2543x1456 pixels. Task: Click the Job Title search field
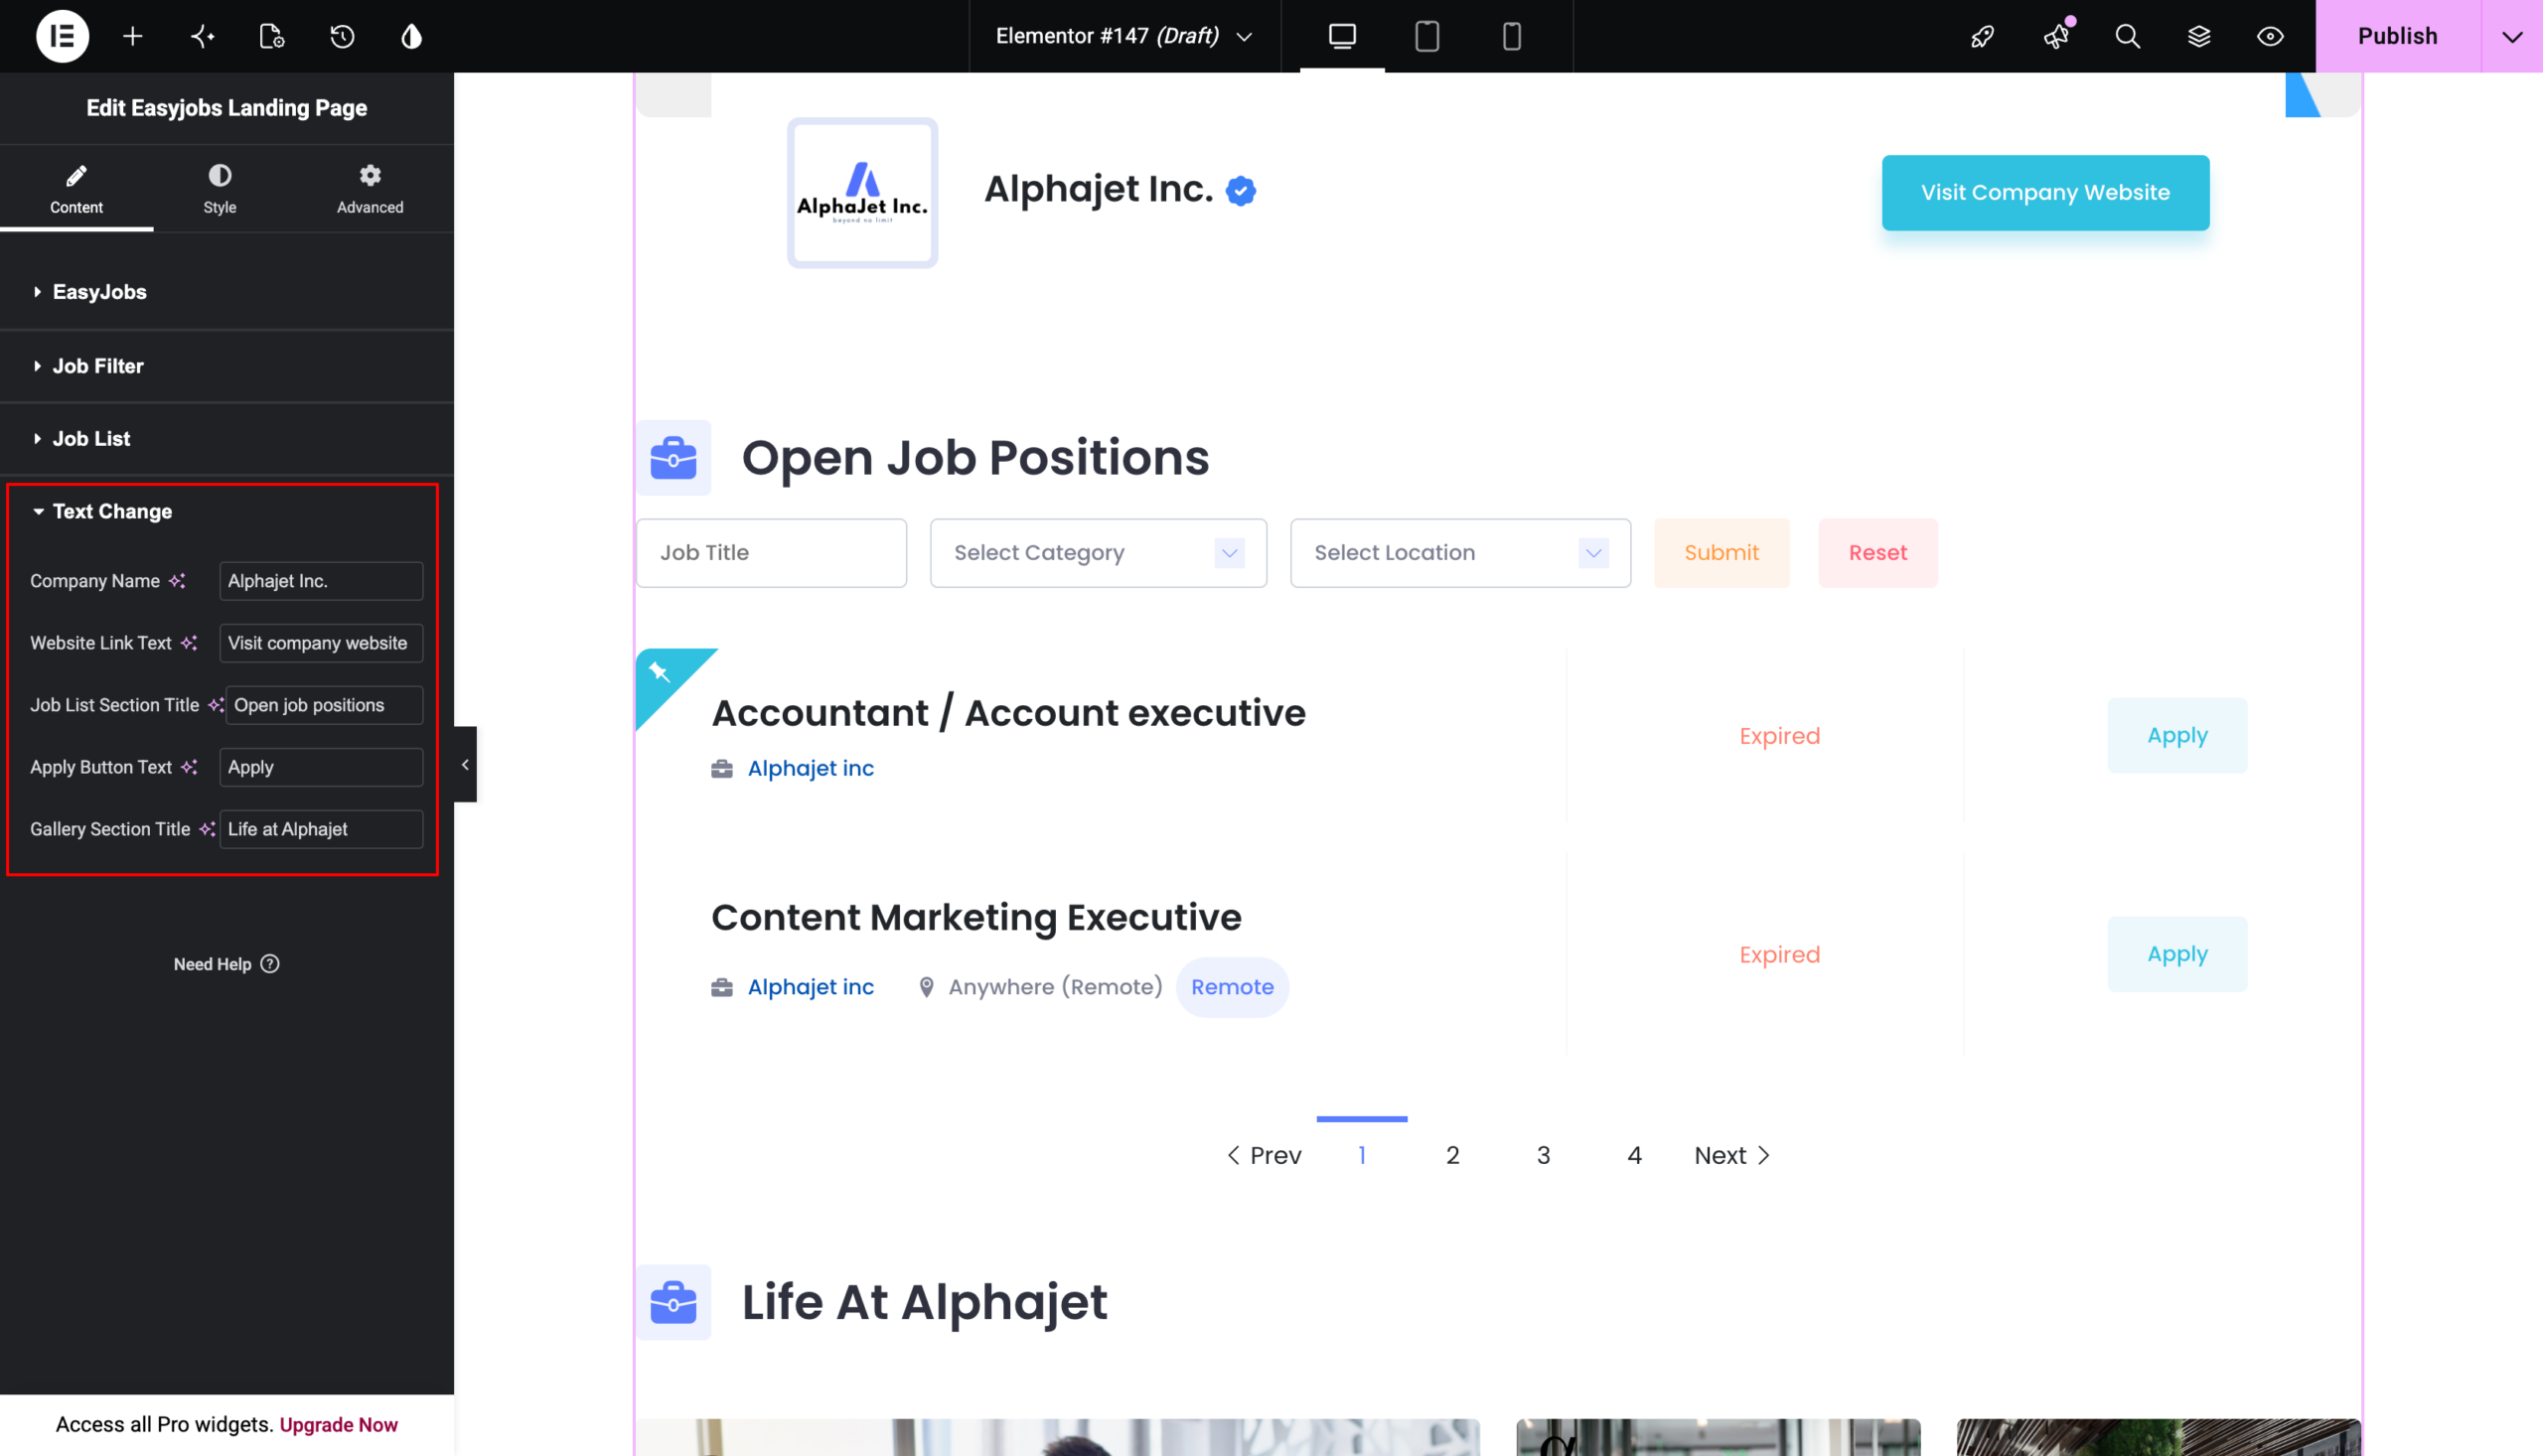[771, 553]
